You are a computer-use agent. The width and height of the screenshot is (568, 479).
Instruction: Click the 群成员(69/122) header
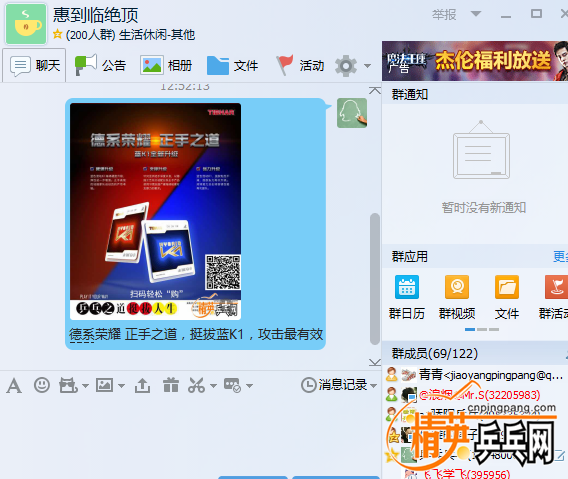(x=435, y=353)
